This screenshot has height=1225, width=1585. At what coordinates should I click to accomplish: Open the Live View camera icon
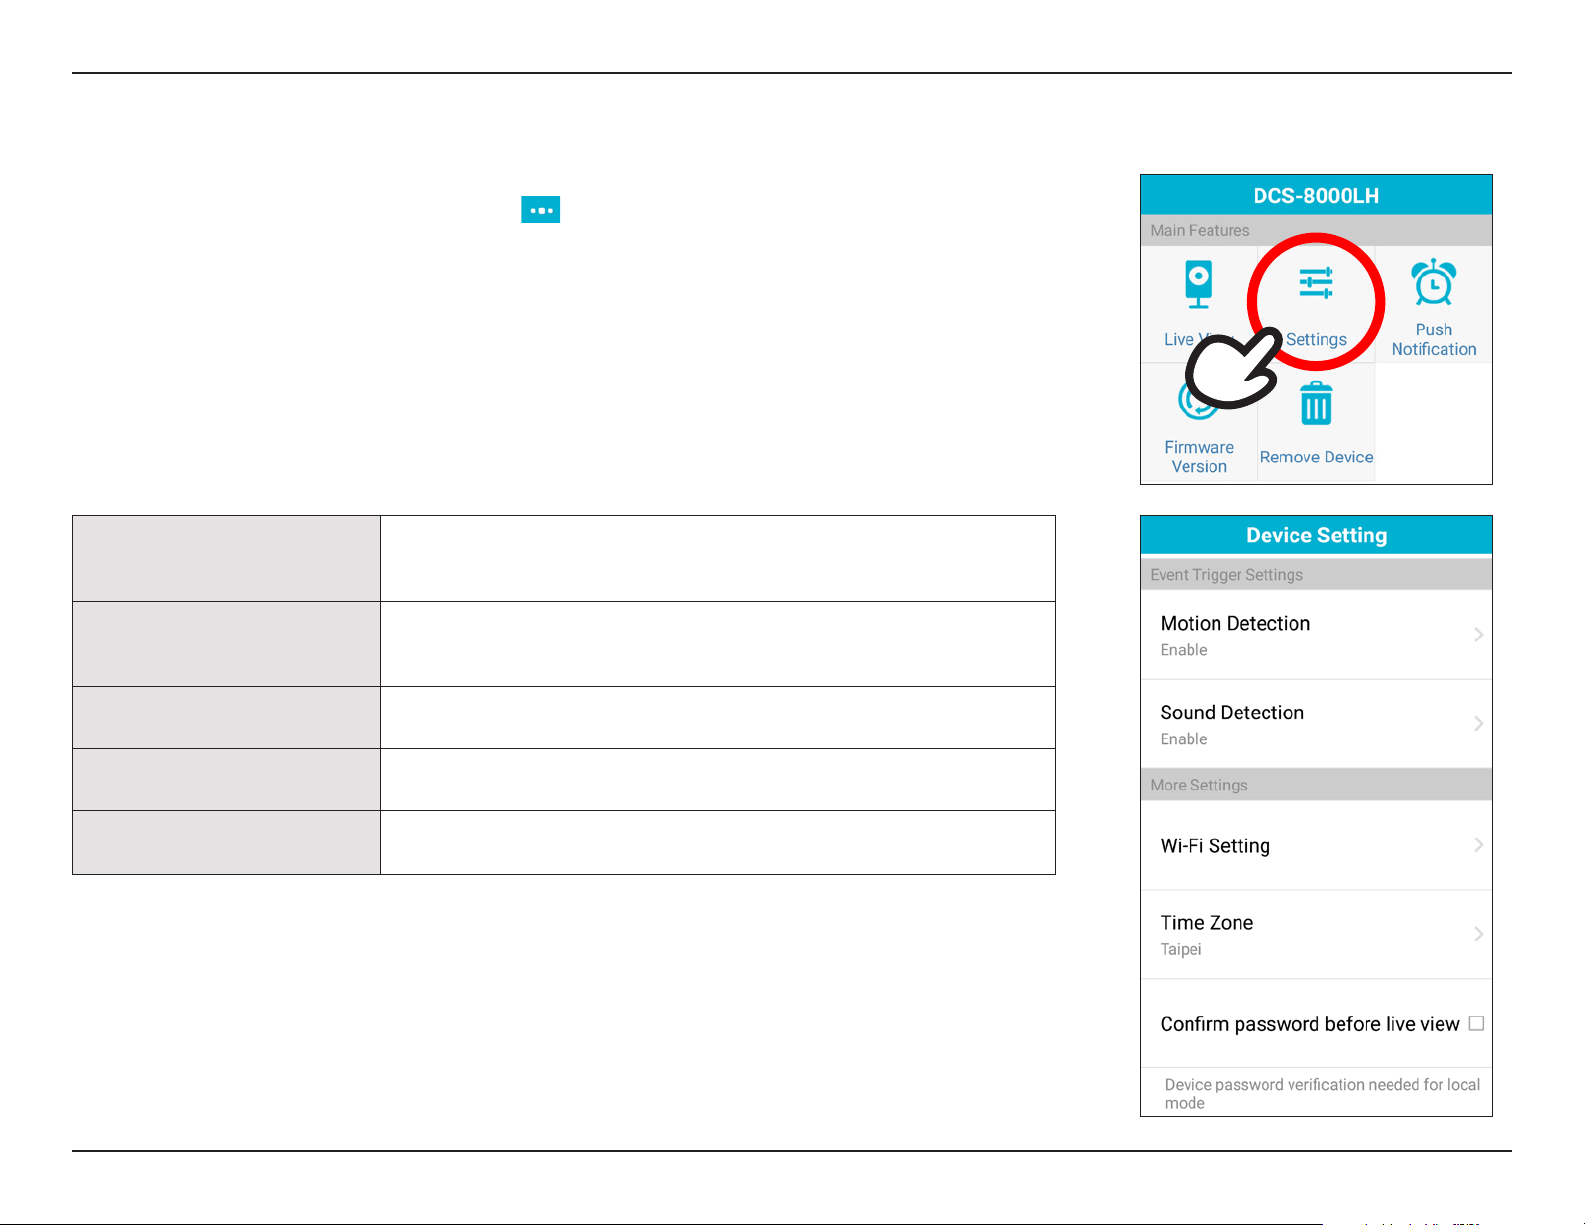tap(1198, 285)
